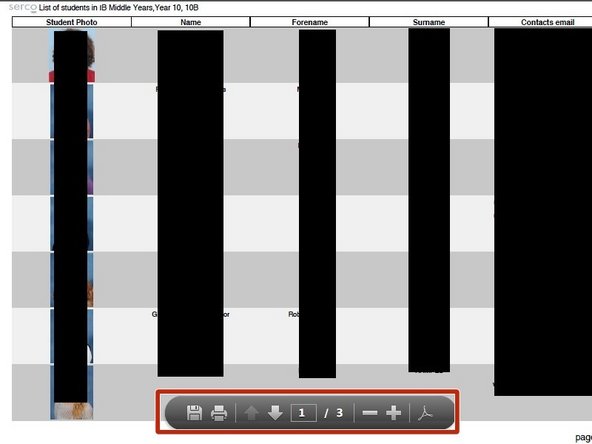Click the page number input field
592x444 pixels.
tap(304, 413)
